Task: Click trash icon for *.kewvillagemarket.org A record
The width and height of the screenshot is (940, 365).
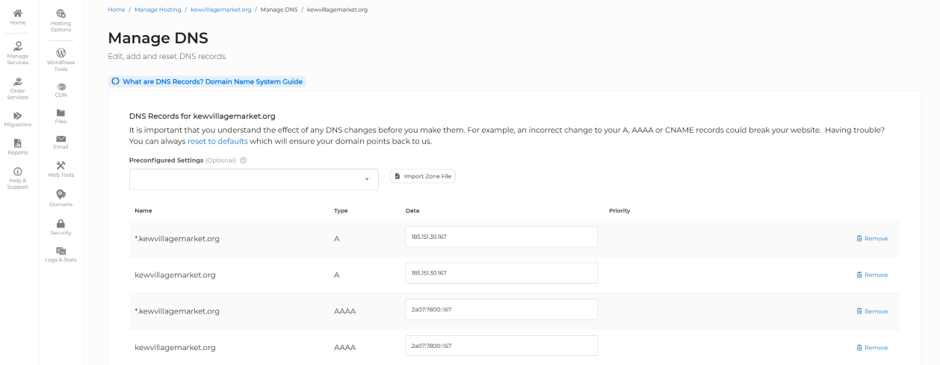Action: click(x=859, y=239)
